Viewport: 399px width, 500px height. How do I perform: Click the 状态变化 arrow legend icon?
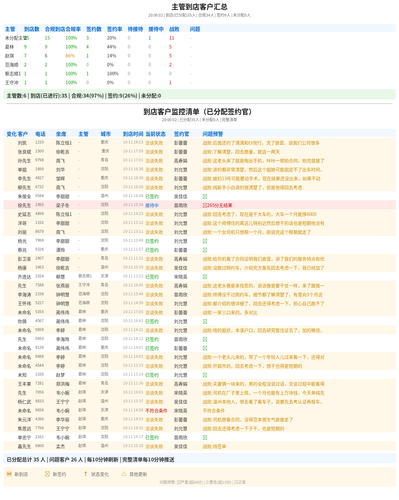pyautogui.click(x=86, y=474)
